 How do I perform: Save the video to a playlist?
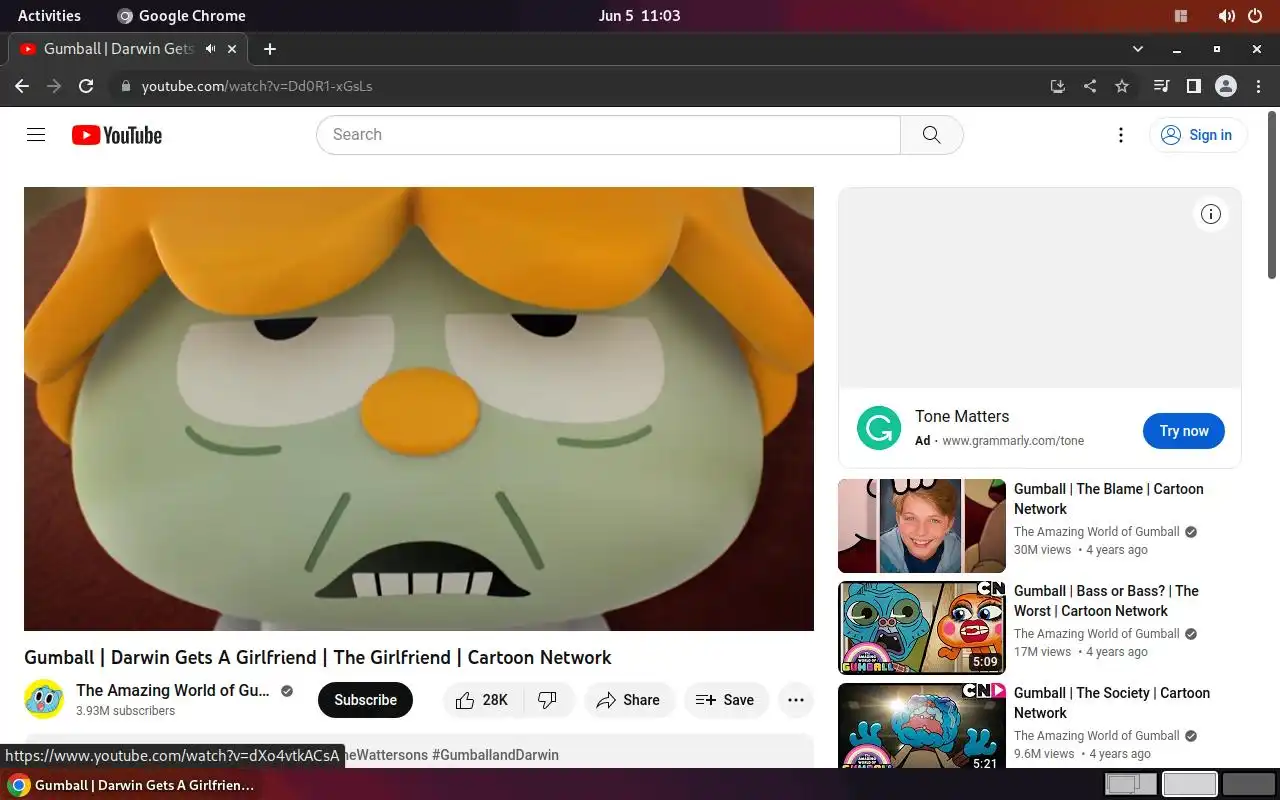(x=726, y=700)
